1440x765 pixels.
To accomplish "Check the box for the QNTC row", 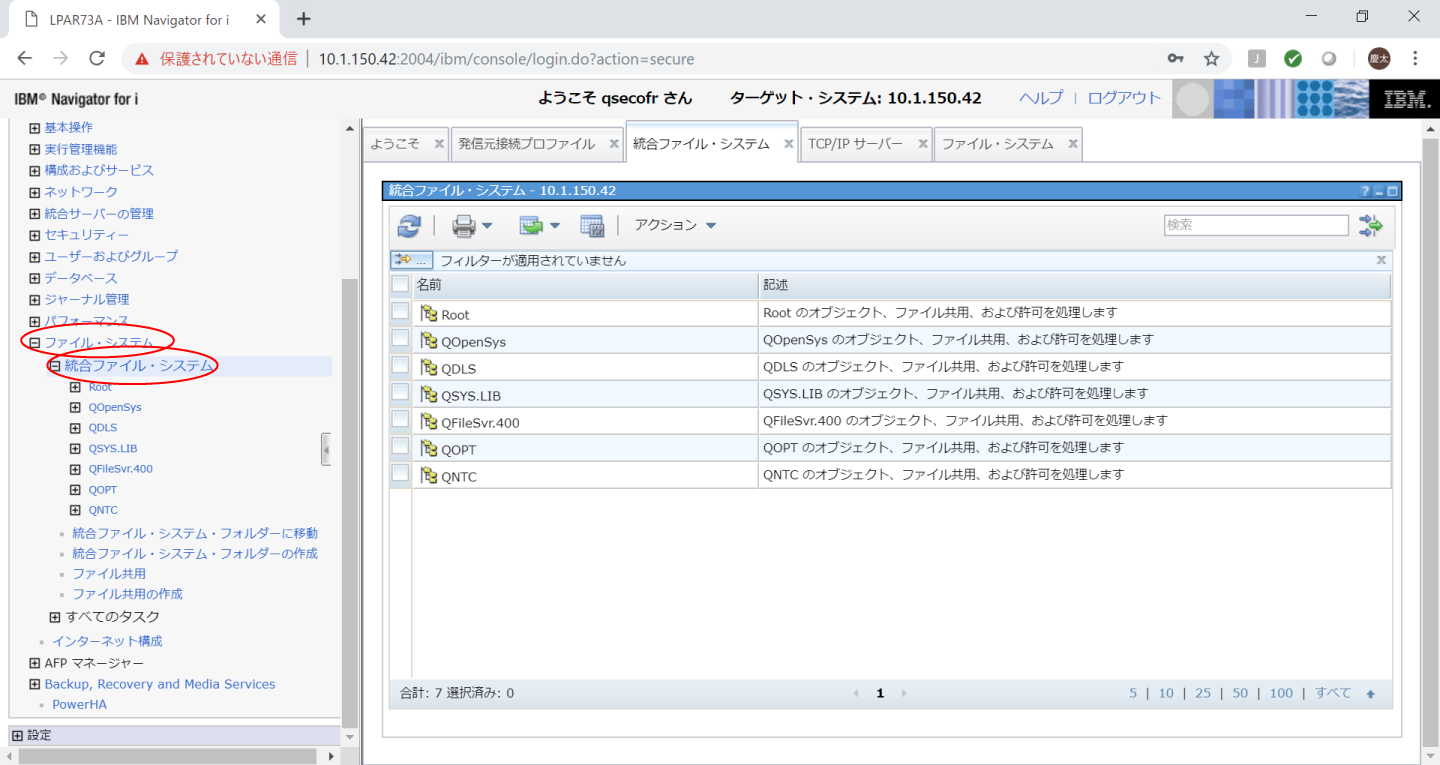I will tap(400, 473).
